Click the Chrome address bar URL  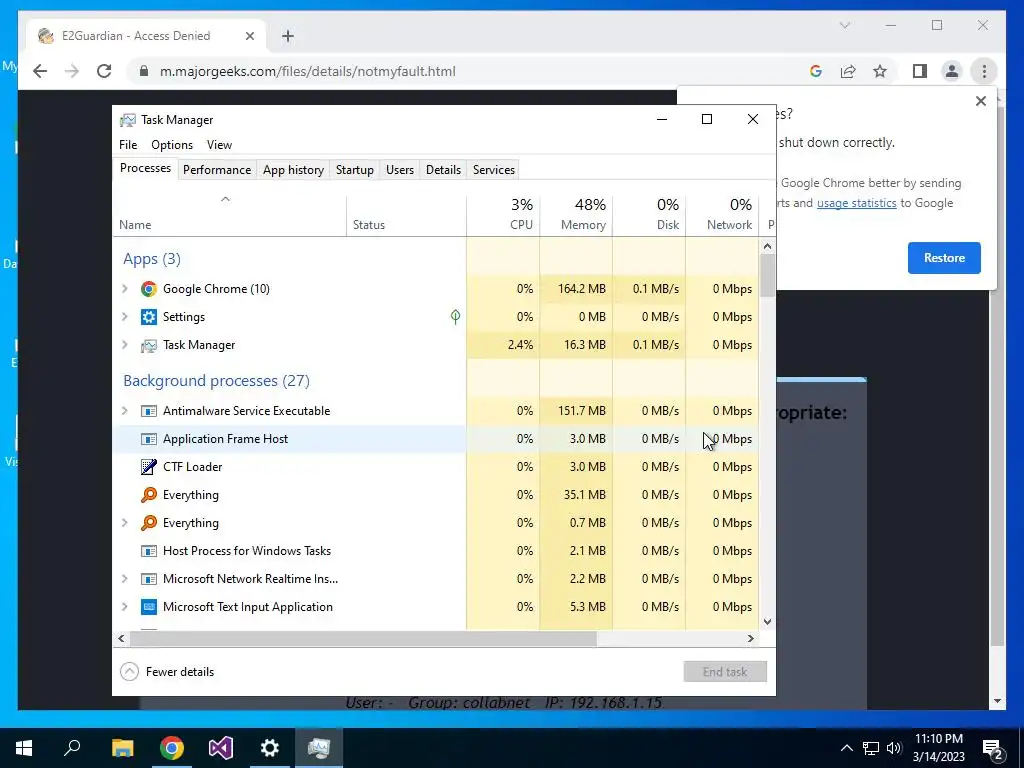pyautogui.click(x=308, y=71)
